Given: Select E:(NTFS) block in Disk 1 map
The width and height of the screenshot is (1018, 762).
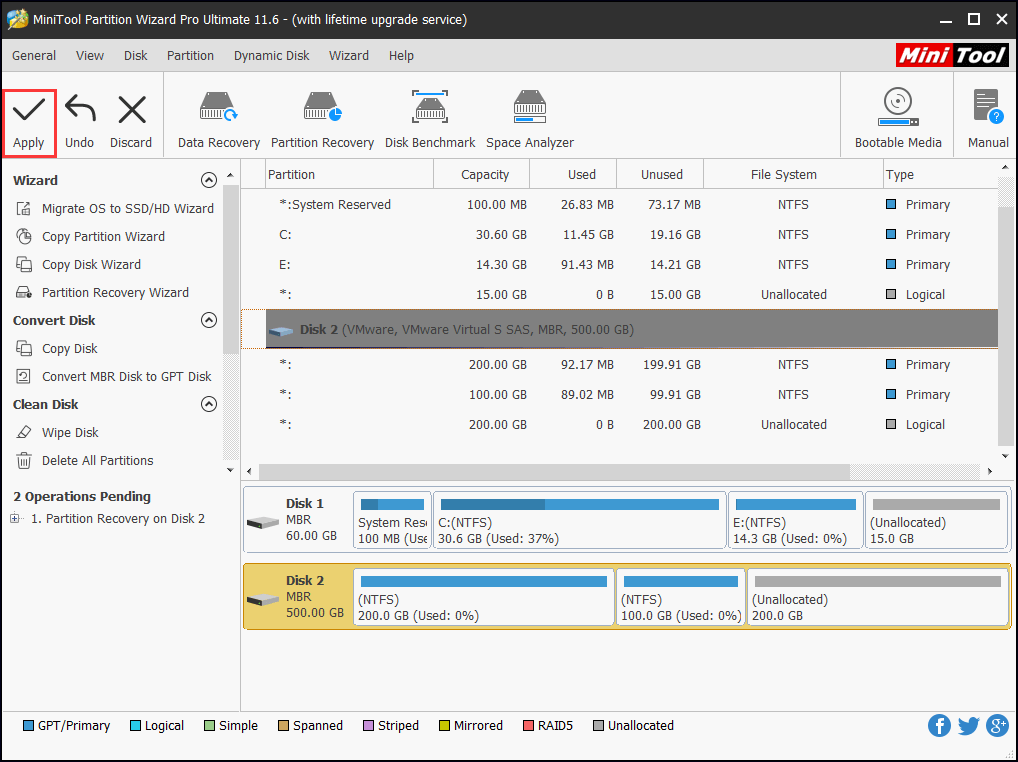Looking at the screenshot, I should [795, 521].
